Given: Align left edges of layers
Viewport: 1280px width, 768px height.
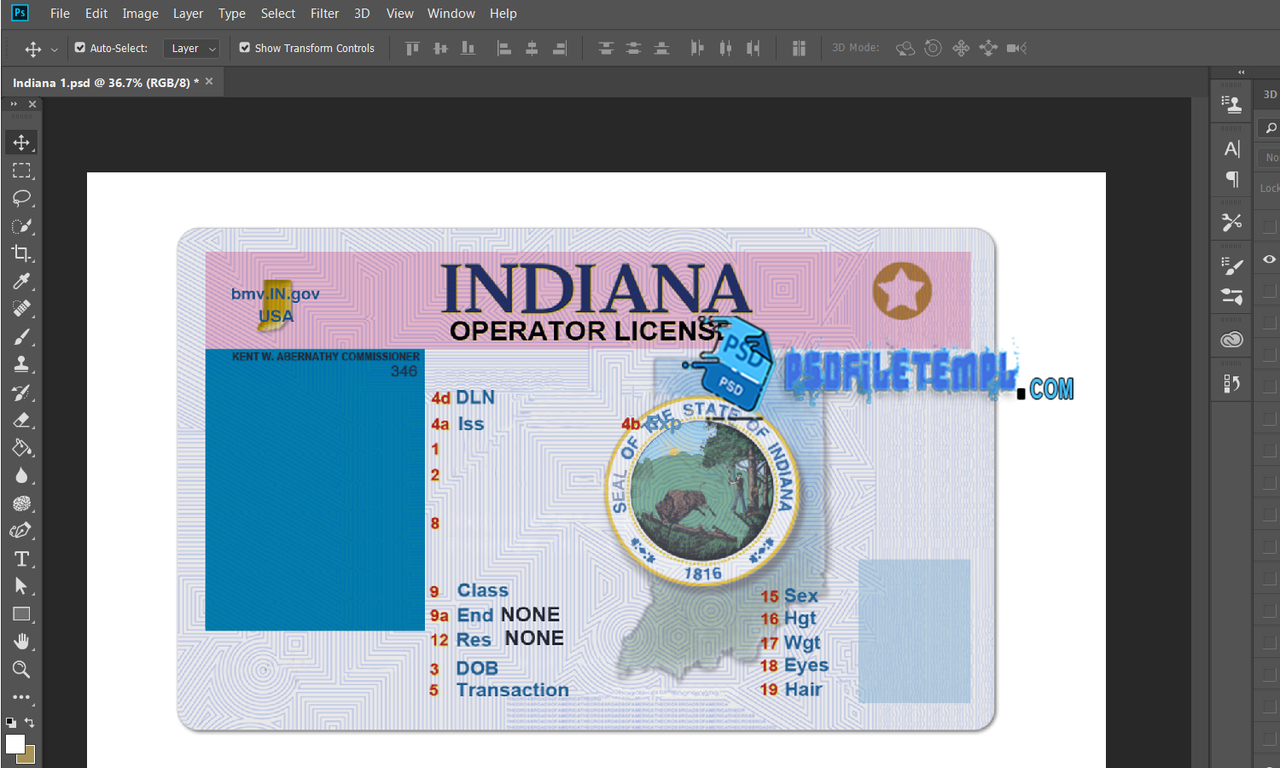Looking at the screenshot, I should pyautogui.click(x=504, y=48).
